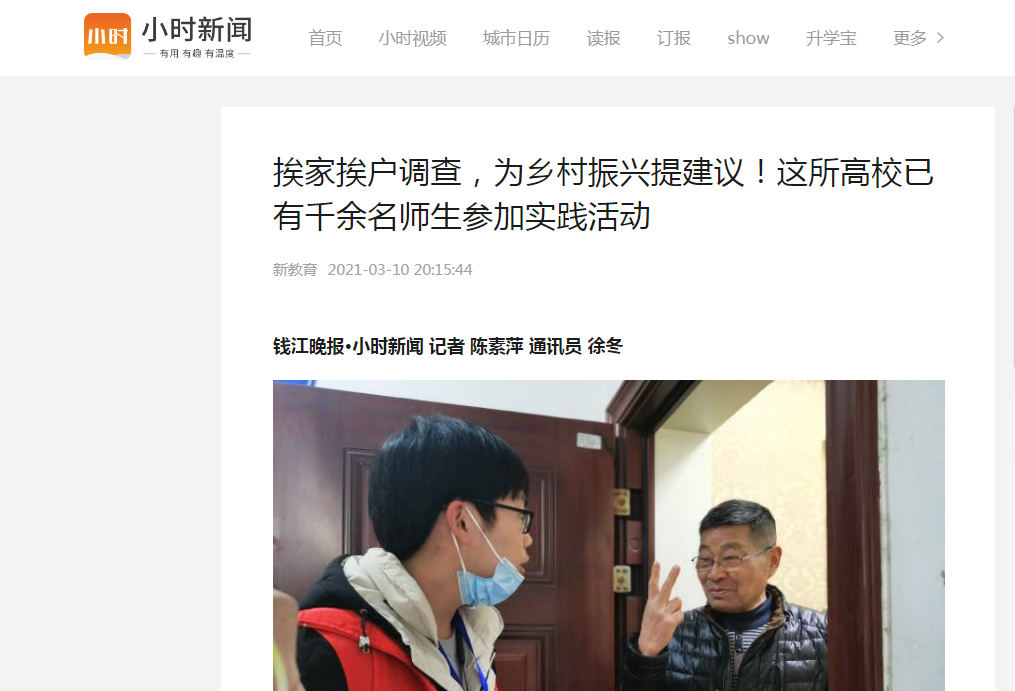The height and width of the screenshot is (691, 1015).
Task: Go to 城市日历 section
Action: pyautogui.click(x=516, y=38)
